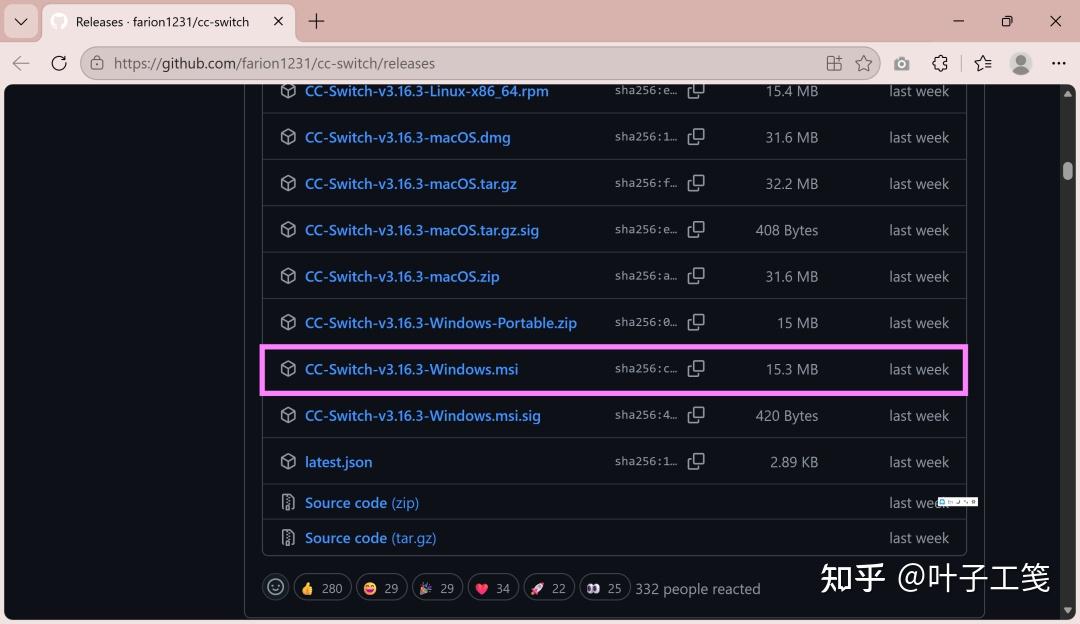
Task: Click the page vertical scrollbar thumb
Action: point(1068,171)
